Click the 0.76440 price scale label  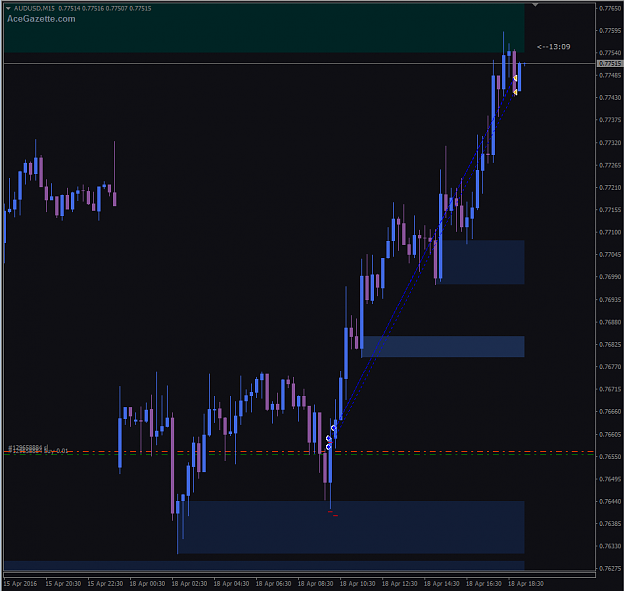click(610, 501)
